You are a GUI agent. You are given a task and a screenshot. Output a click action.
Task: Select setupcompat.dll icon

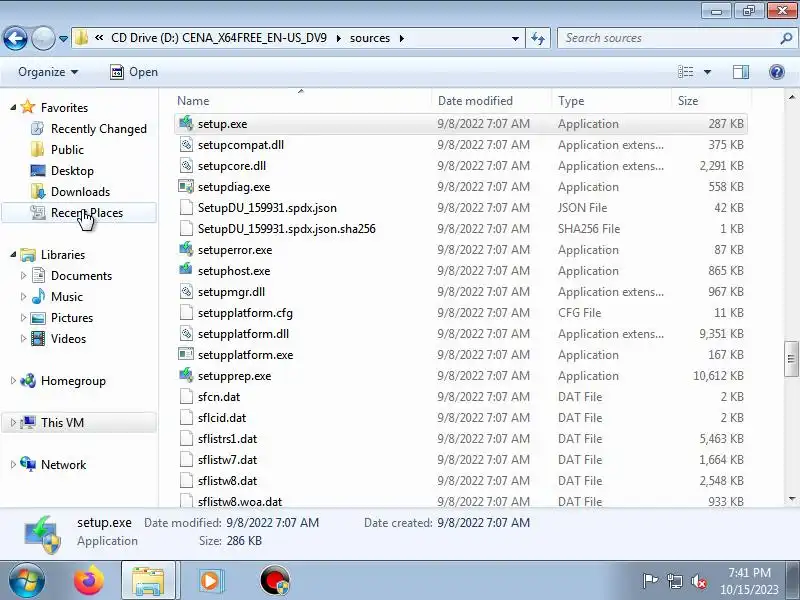click(x=186, y=144)
